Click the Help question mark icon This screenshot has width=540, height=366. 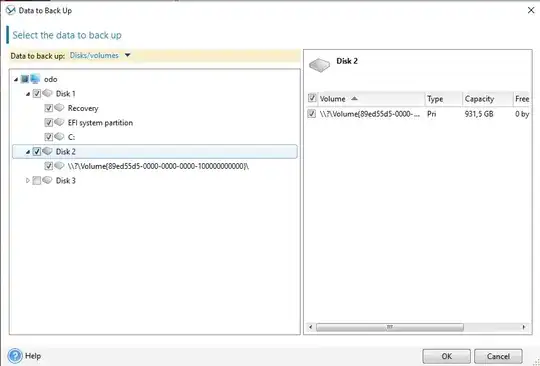point(14,356)
